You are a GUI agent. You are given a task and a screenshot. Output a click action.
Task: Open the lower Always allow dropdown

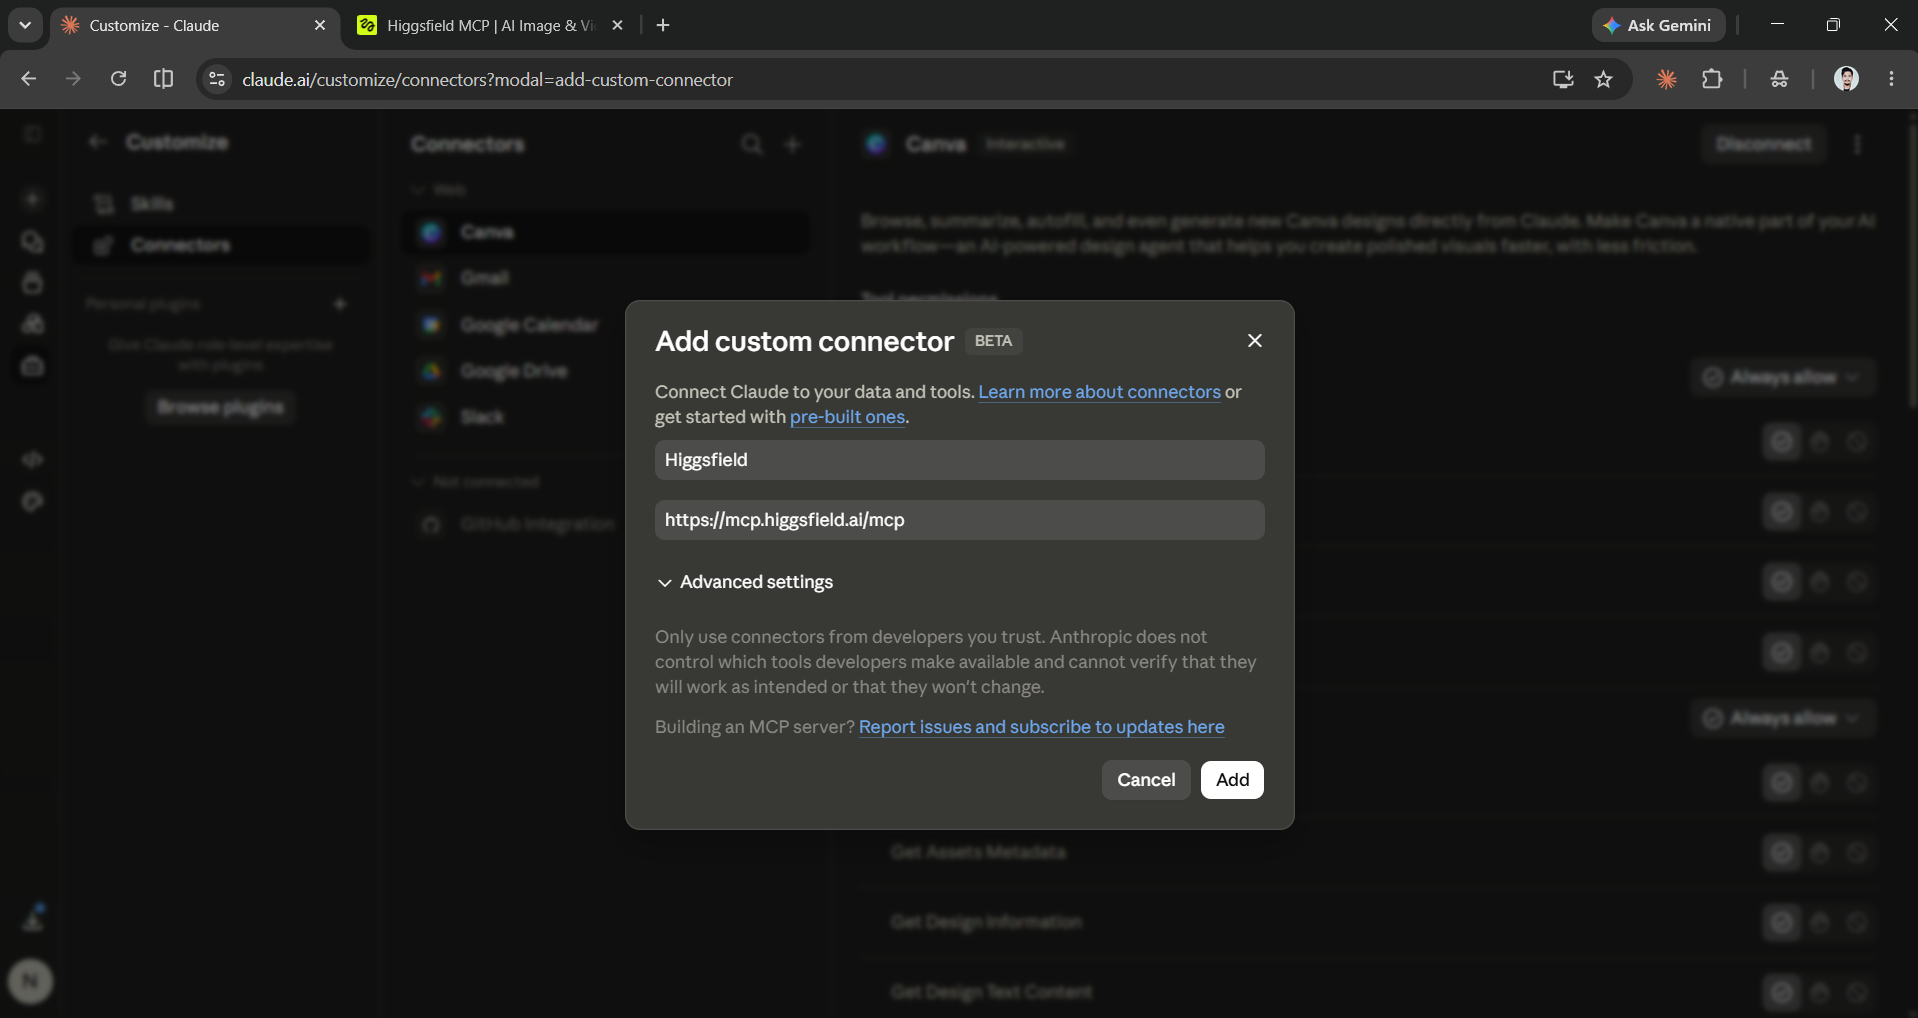coord(1782,718)
